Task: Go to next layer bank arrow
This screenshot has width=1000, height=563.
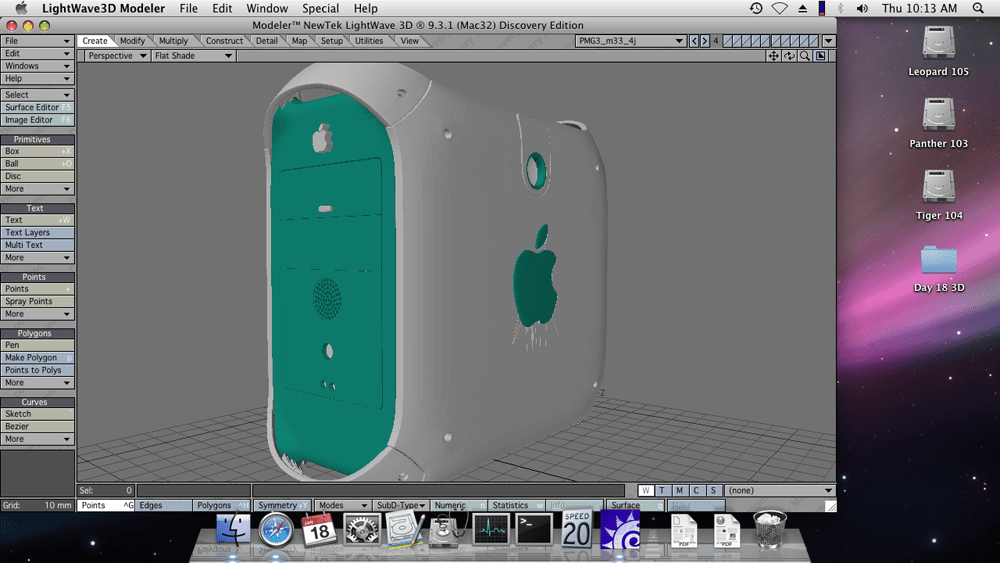Action: click(705, 41)
